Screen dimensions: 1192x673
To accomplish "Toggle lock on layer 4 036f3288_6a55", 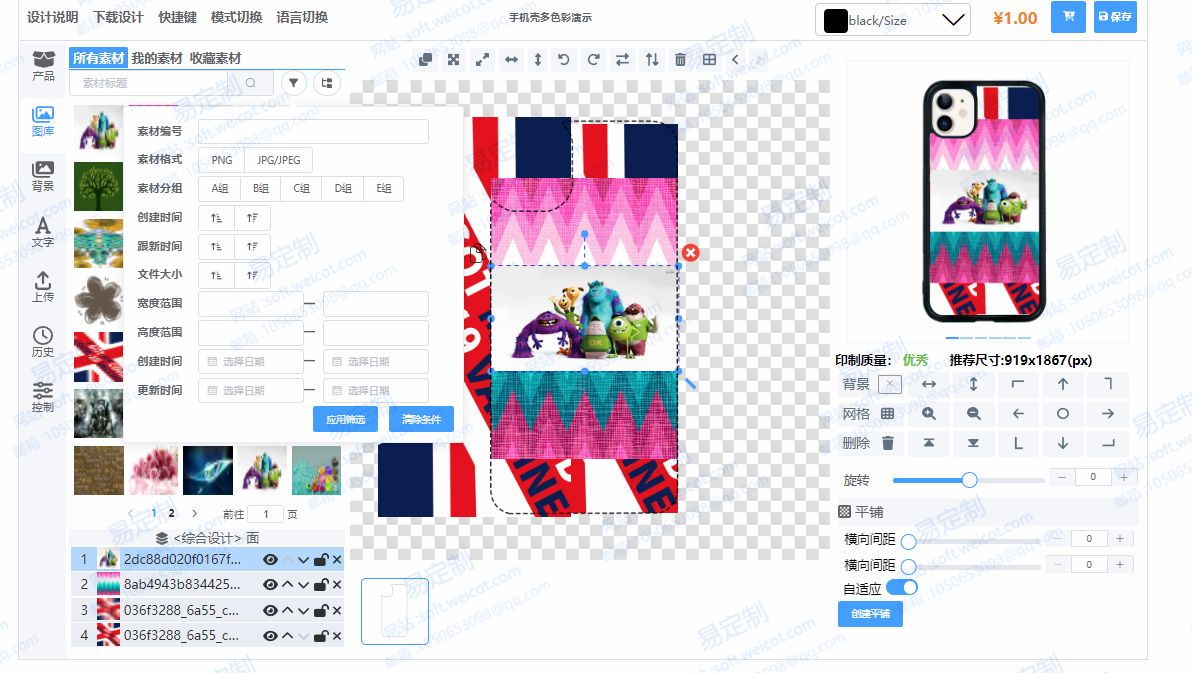I will coord(321,636).
